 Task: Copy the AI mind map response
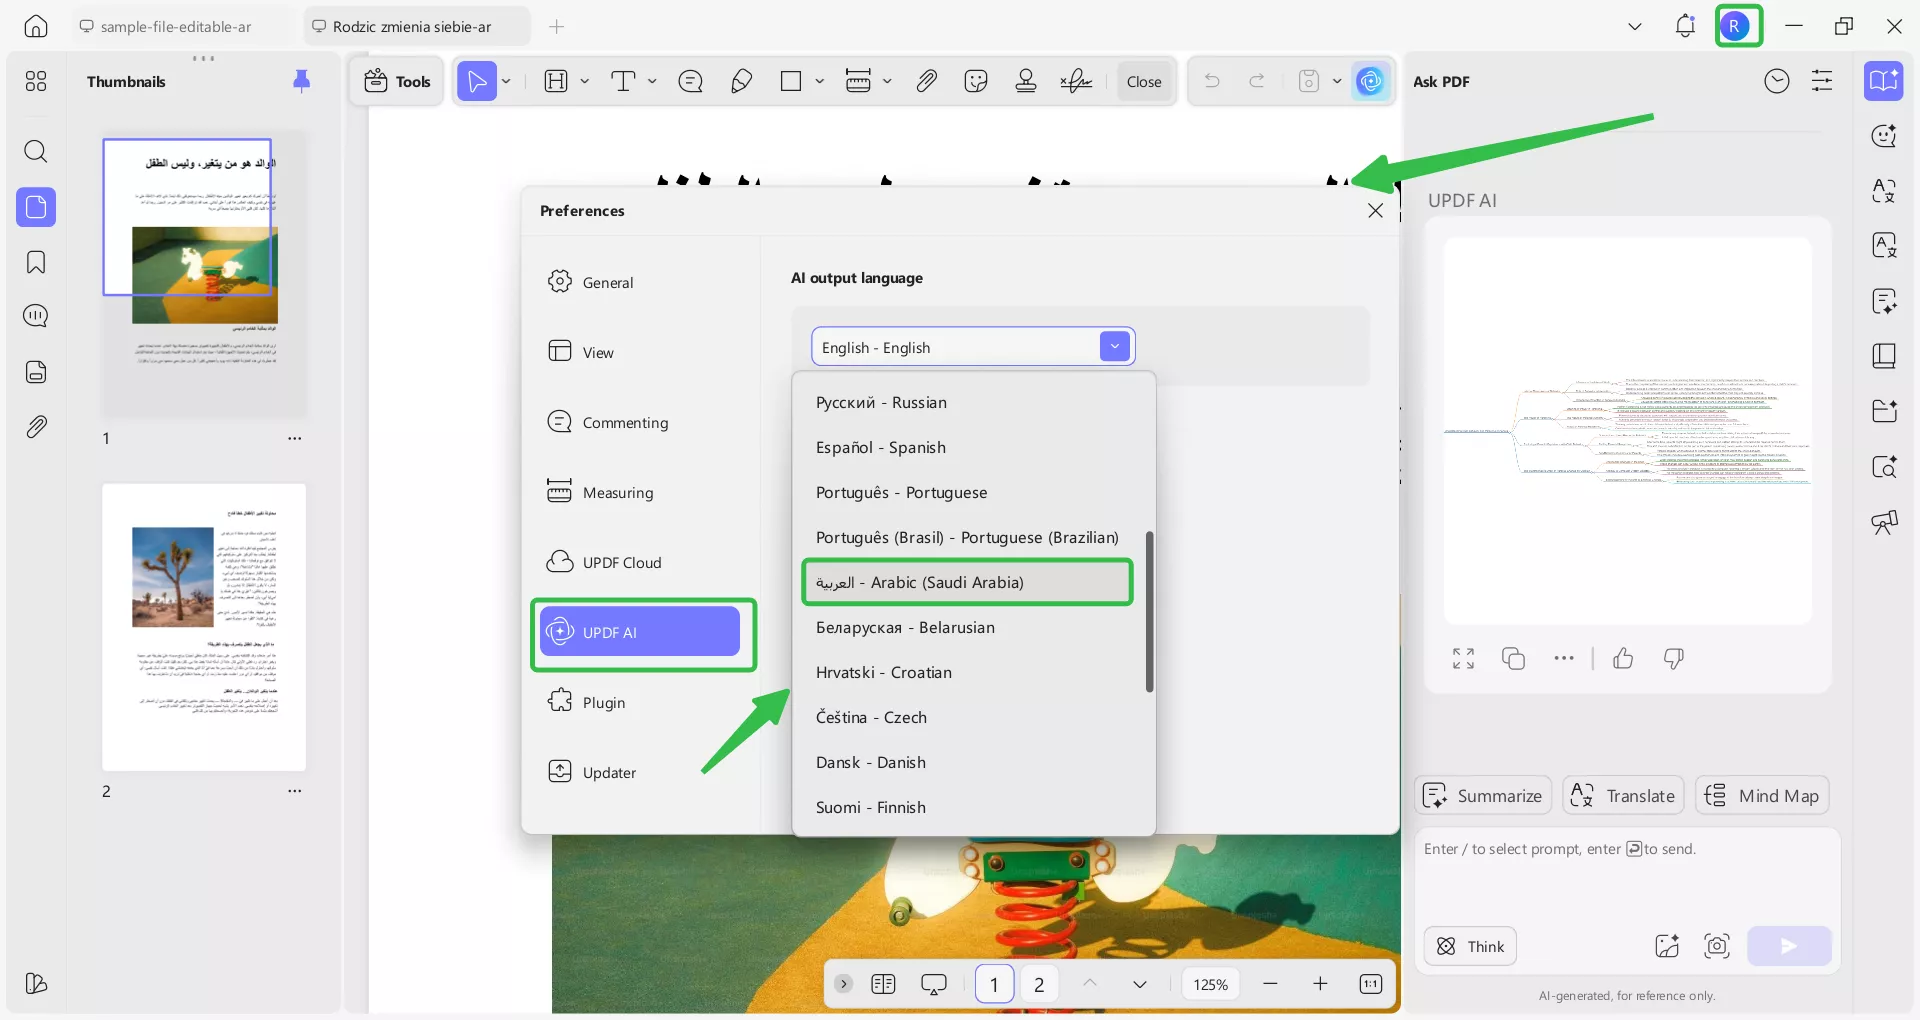[x=1513, y=658]
